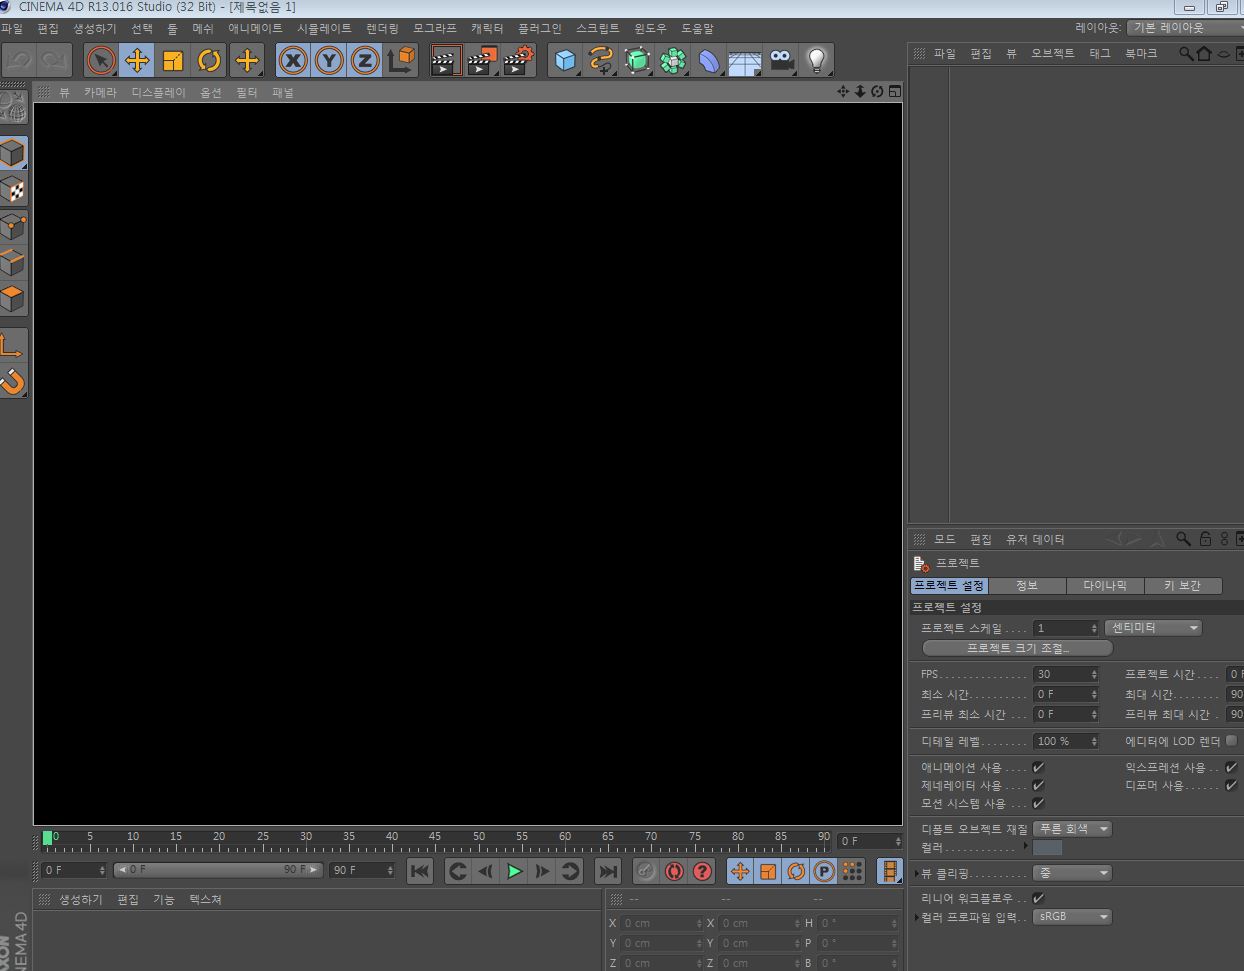The width and height of the screenshot is (1244, 971).
Task: Add a floor environment object
Action: coord(745,61)
